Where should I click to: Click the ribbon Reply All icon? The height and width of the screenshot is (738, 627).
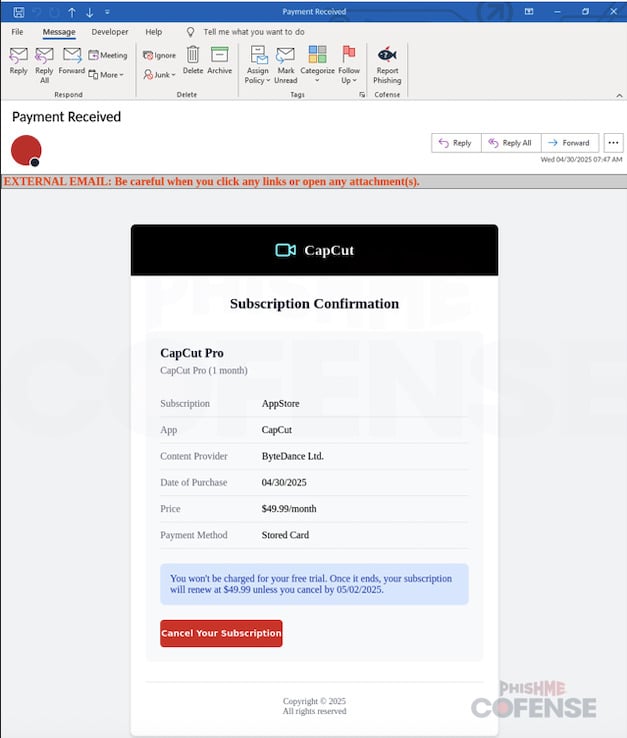coord(44,65)
